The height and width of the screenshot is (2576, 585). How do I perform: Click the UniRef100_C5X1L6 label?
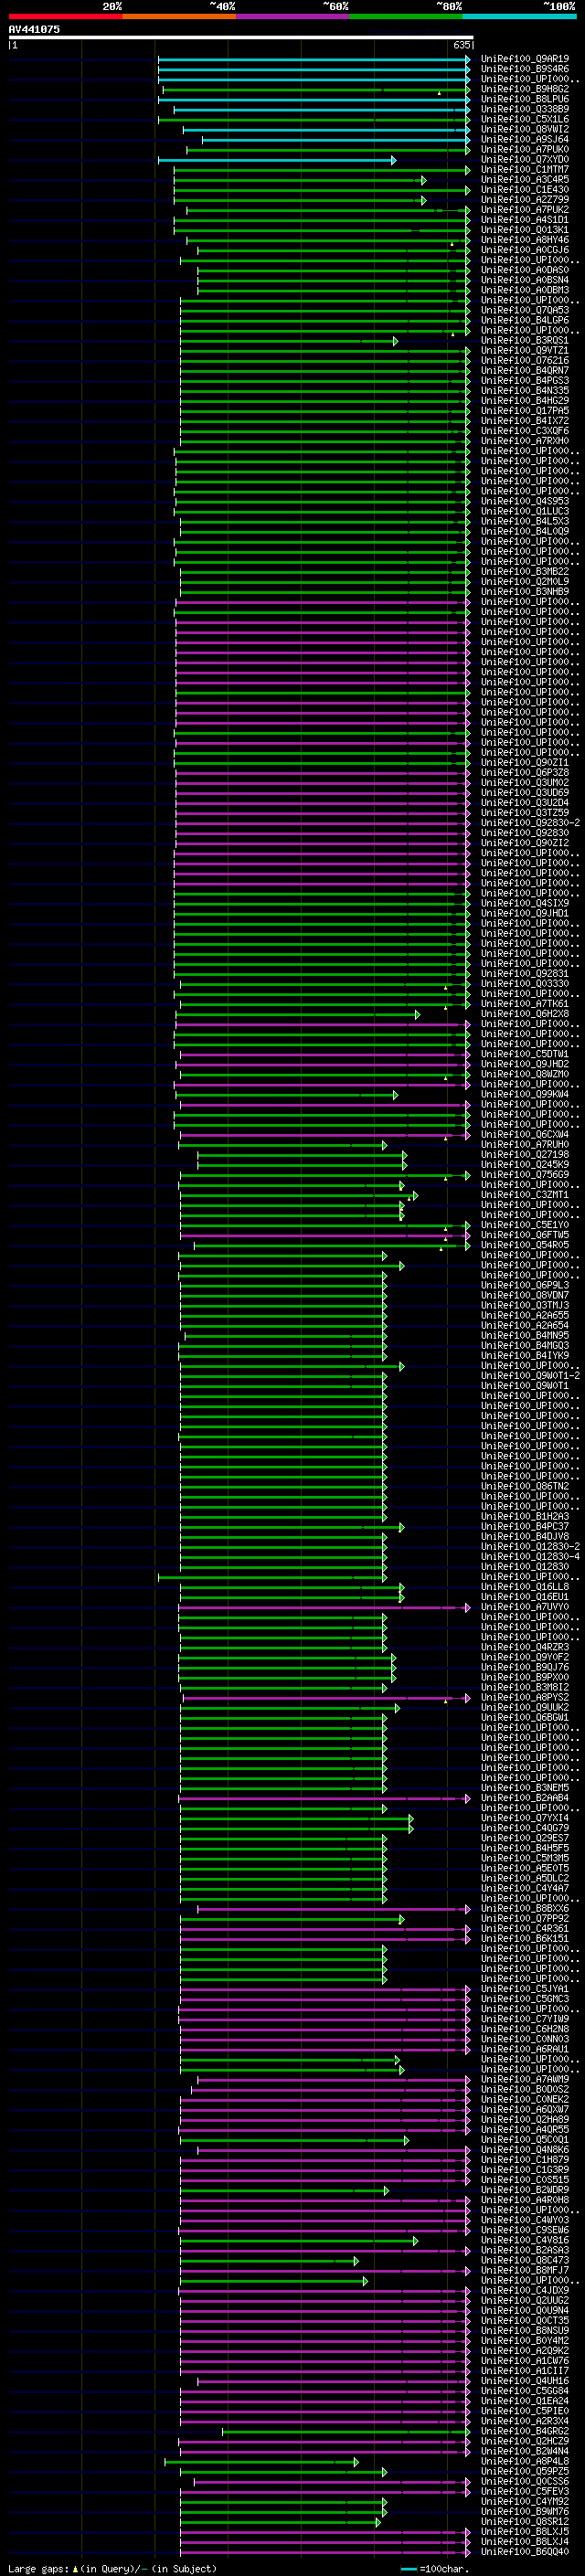pos(524,119)
